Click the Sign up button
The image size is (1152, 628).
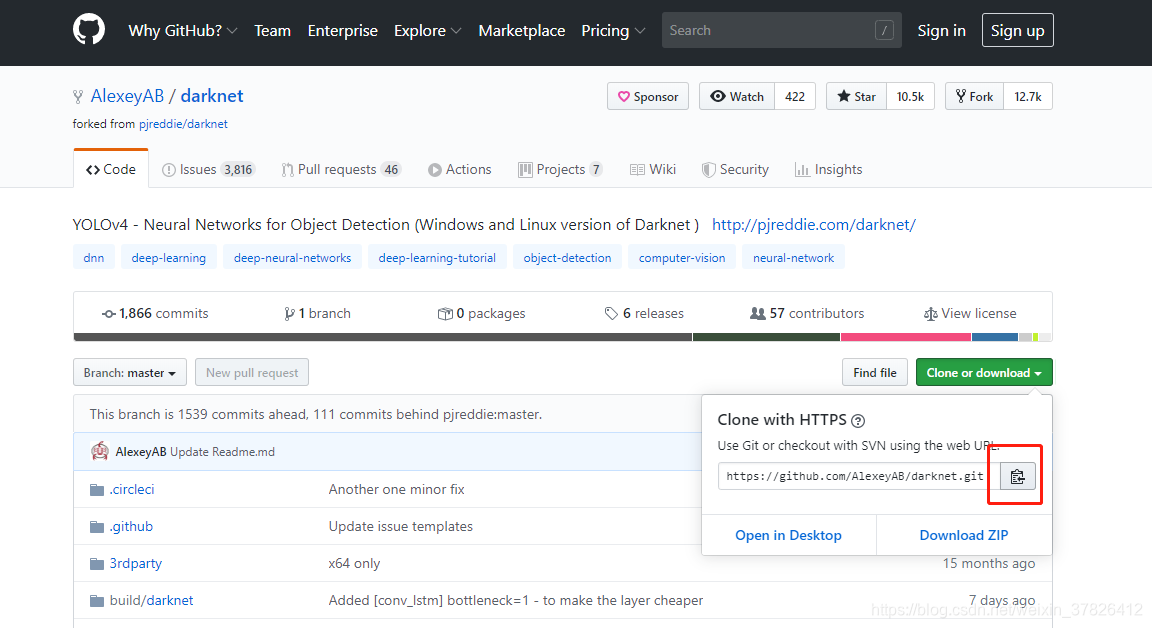click(x=1018, y=30)
